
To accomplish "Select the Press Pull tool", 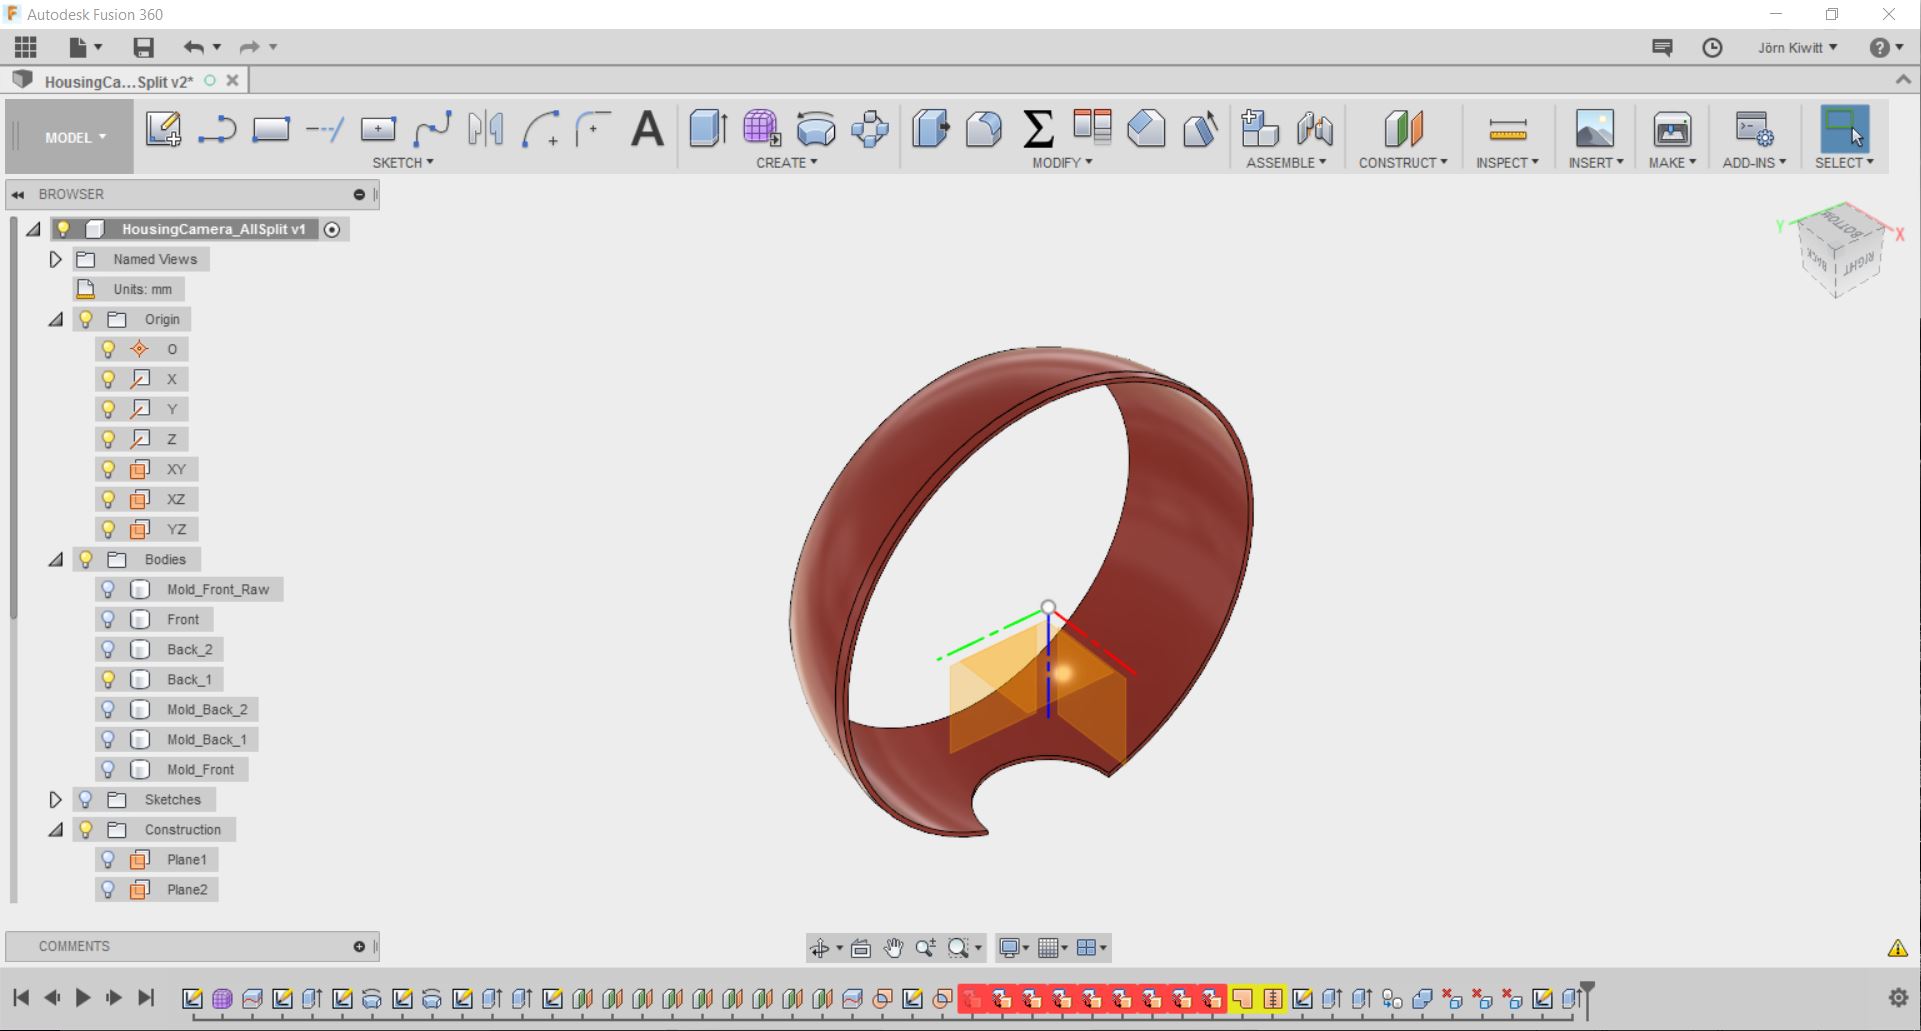I will point(931,129).
